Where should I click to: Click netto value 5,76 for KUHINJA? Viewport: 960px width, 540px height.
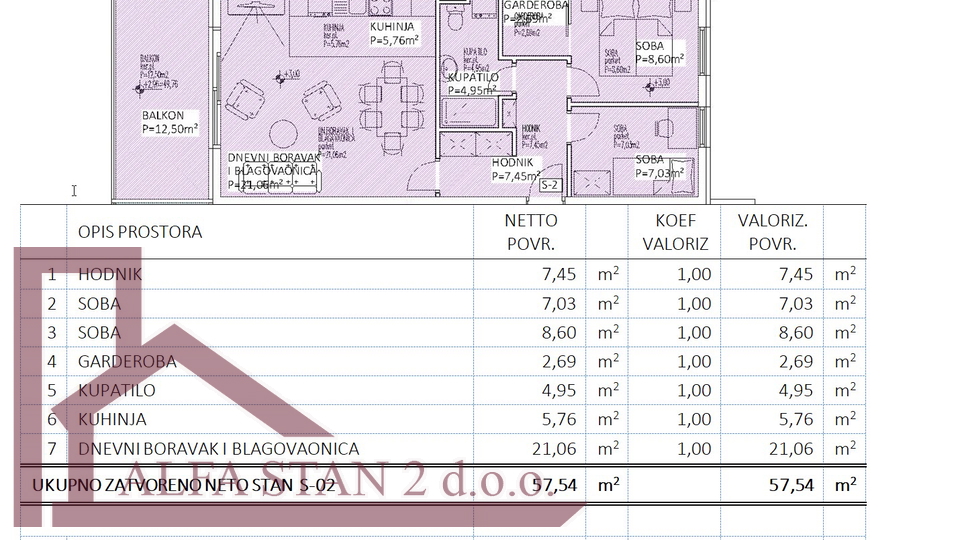[559, 419]
